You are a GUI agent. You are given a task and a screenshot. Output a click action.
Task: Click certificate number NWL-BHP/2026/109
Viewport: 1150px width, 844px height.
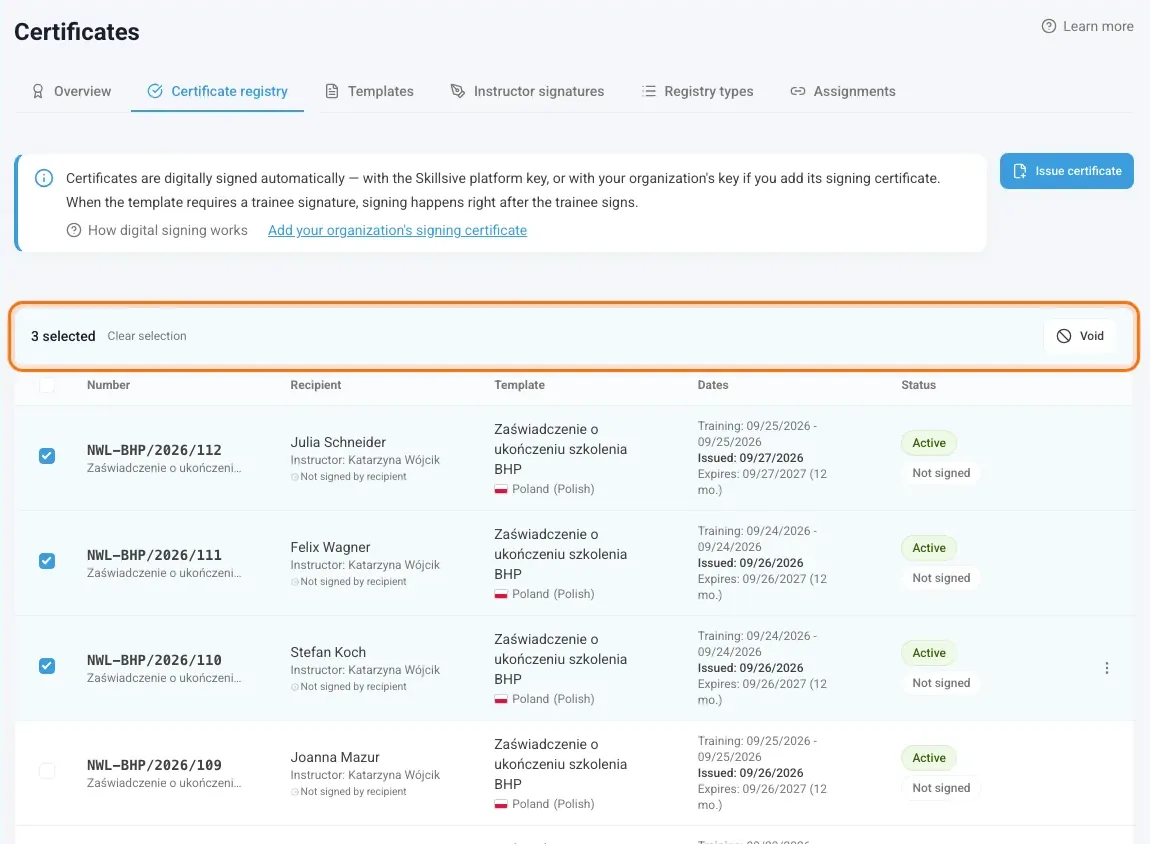(154, 765)
